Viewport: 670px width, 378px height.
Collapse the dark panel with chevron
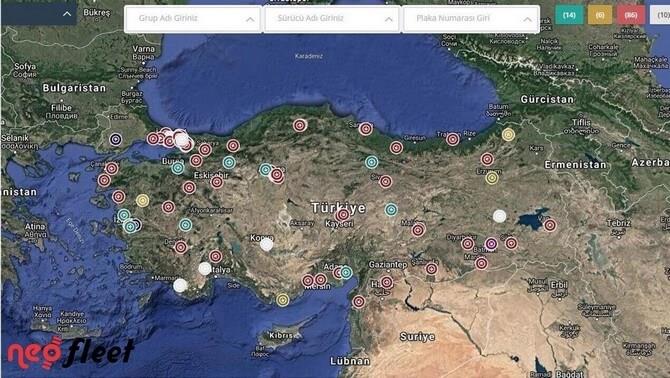[67, 14]
